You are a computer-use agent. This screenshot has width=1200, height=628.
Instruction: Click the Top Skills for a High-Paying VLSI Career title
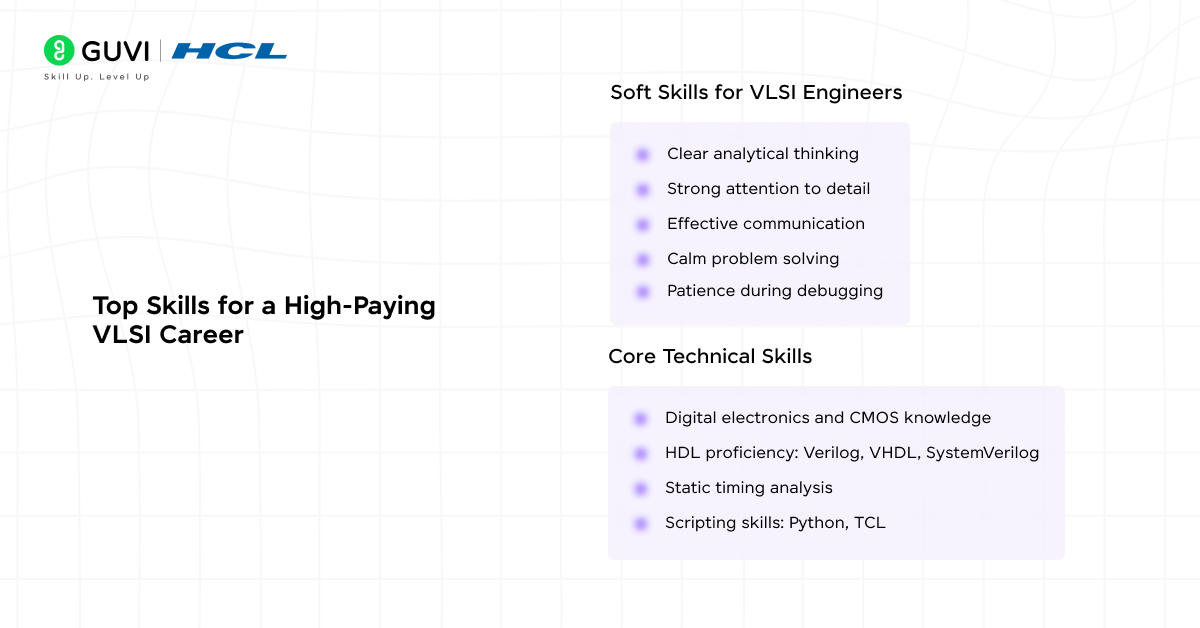point(264,320)
